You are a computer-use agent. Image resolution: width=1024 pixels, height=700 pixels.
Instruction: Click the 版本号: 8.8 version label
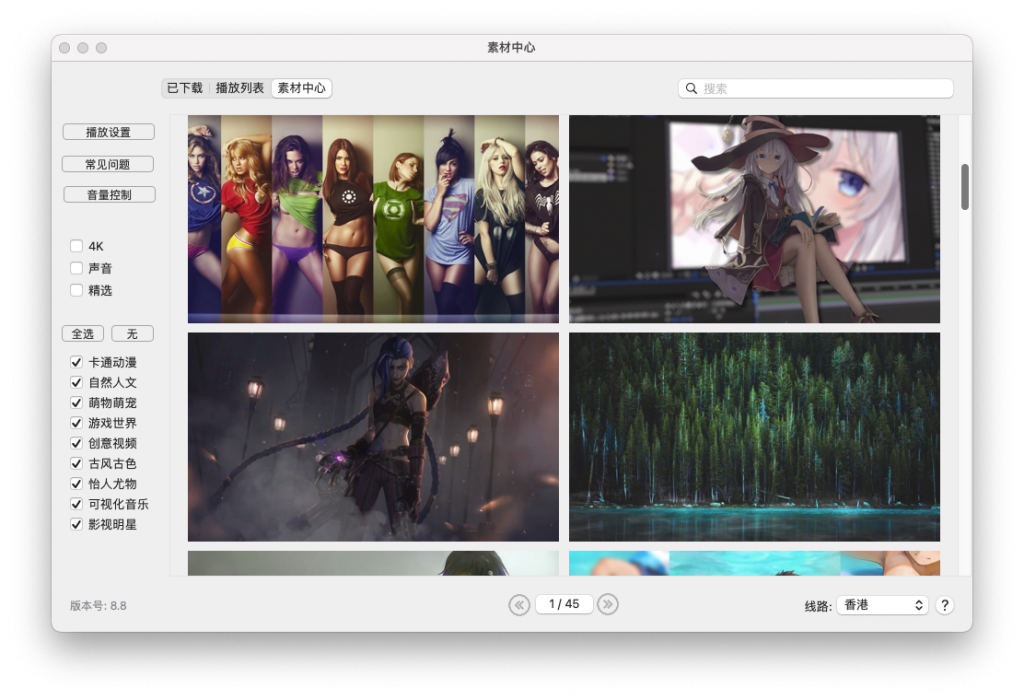[x=98, y=606]
